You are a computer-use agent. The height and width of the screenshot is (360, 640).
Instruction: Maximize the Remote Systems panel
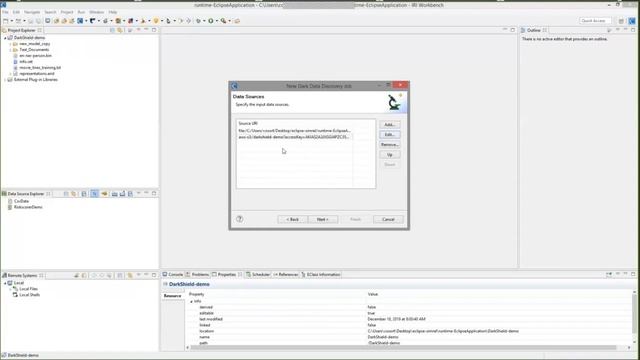pos(154,275)
